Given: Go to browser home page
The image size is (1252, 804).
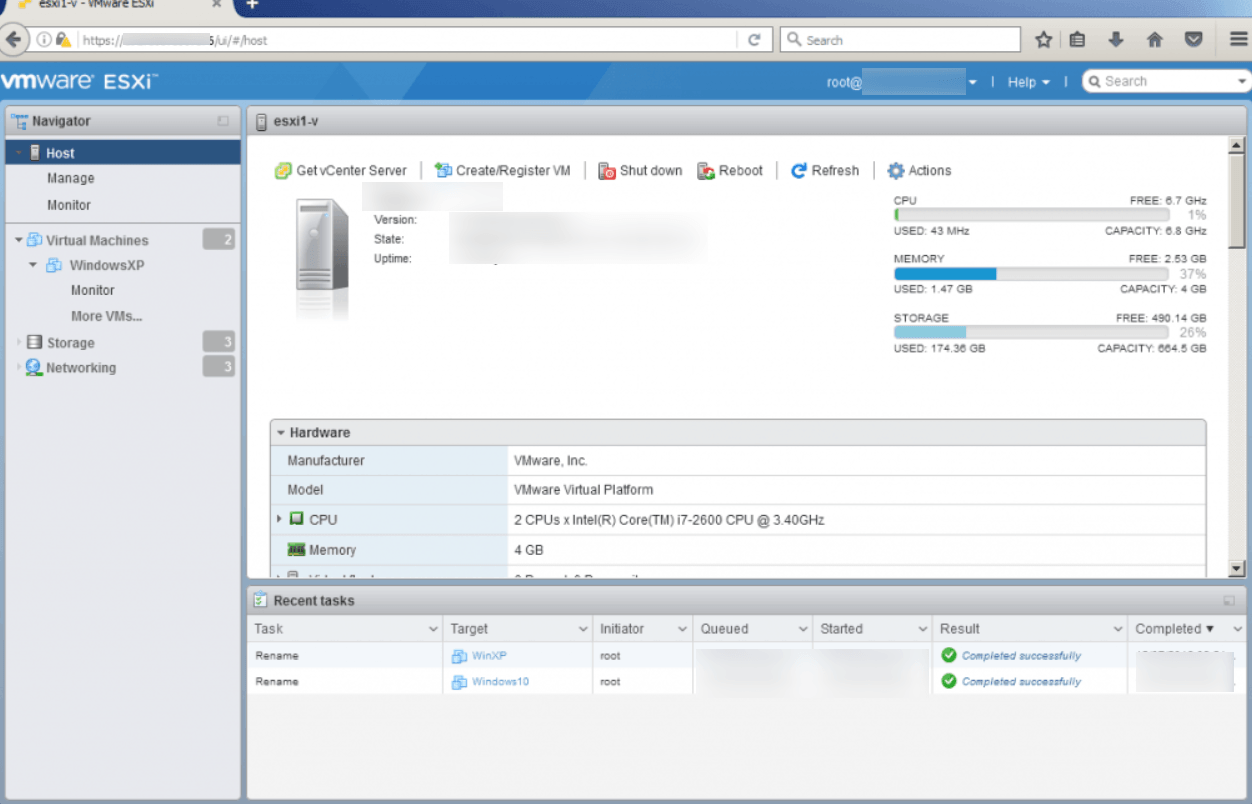Looking at the screenshot, I should [x=1154, y=40].
